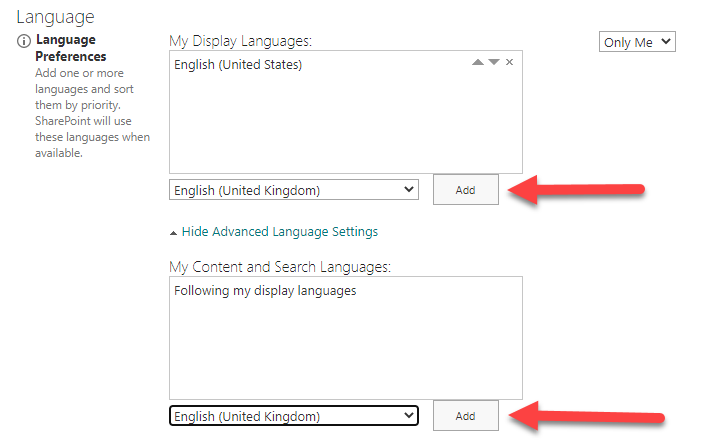Select the Following my display languages entry
Image resolution: width=707 pixels, height=440 pixels.
point(265,291)
